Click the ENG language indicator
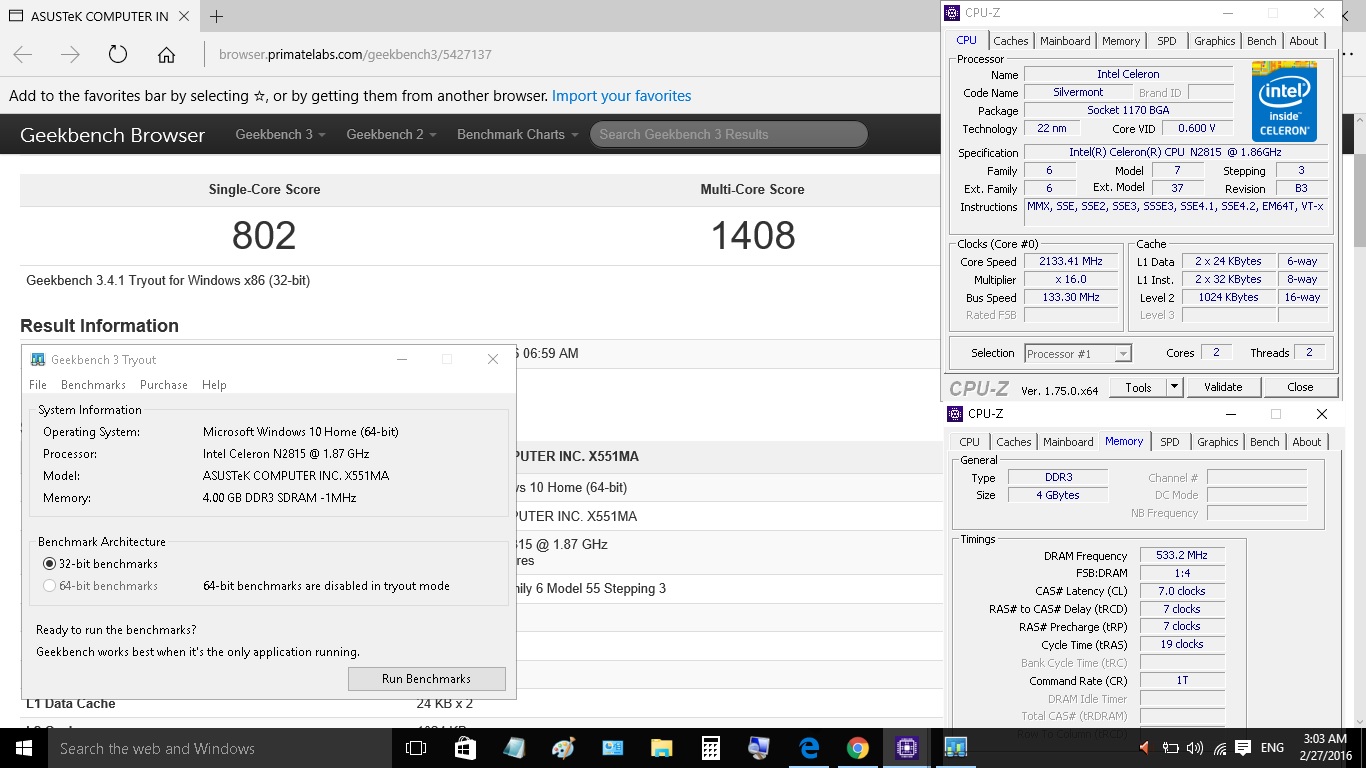1366x768 pixels. point(1272,748)
